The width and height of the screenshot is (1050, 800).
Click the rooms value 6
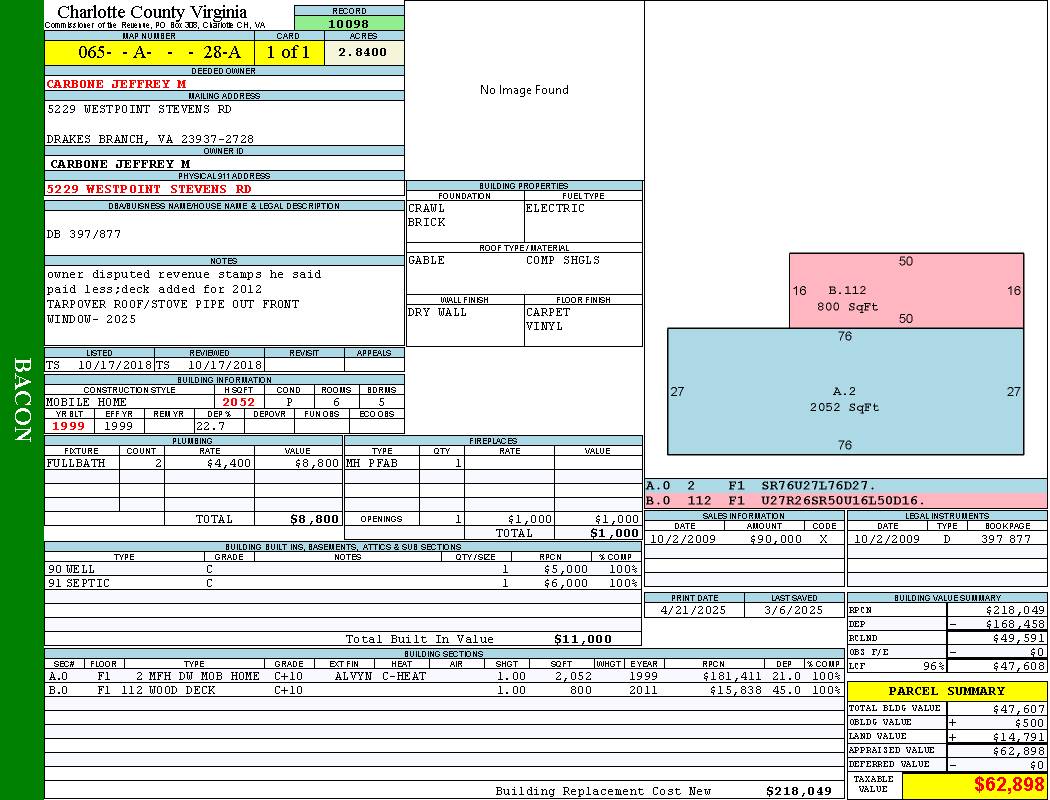click(336, 402)
